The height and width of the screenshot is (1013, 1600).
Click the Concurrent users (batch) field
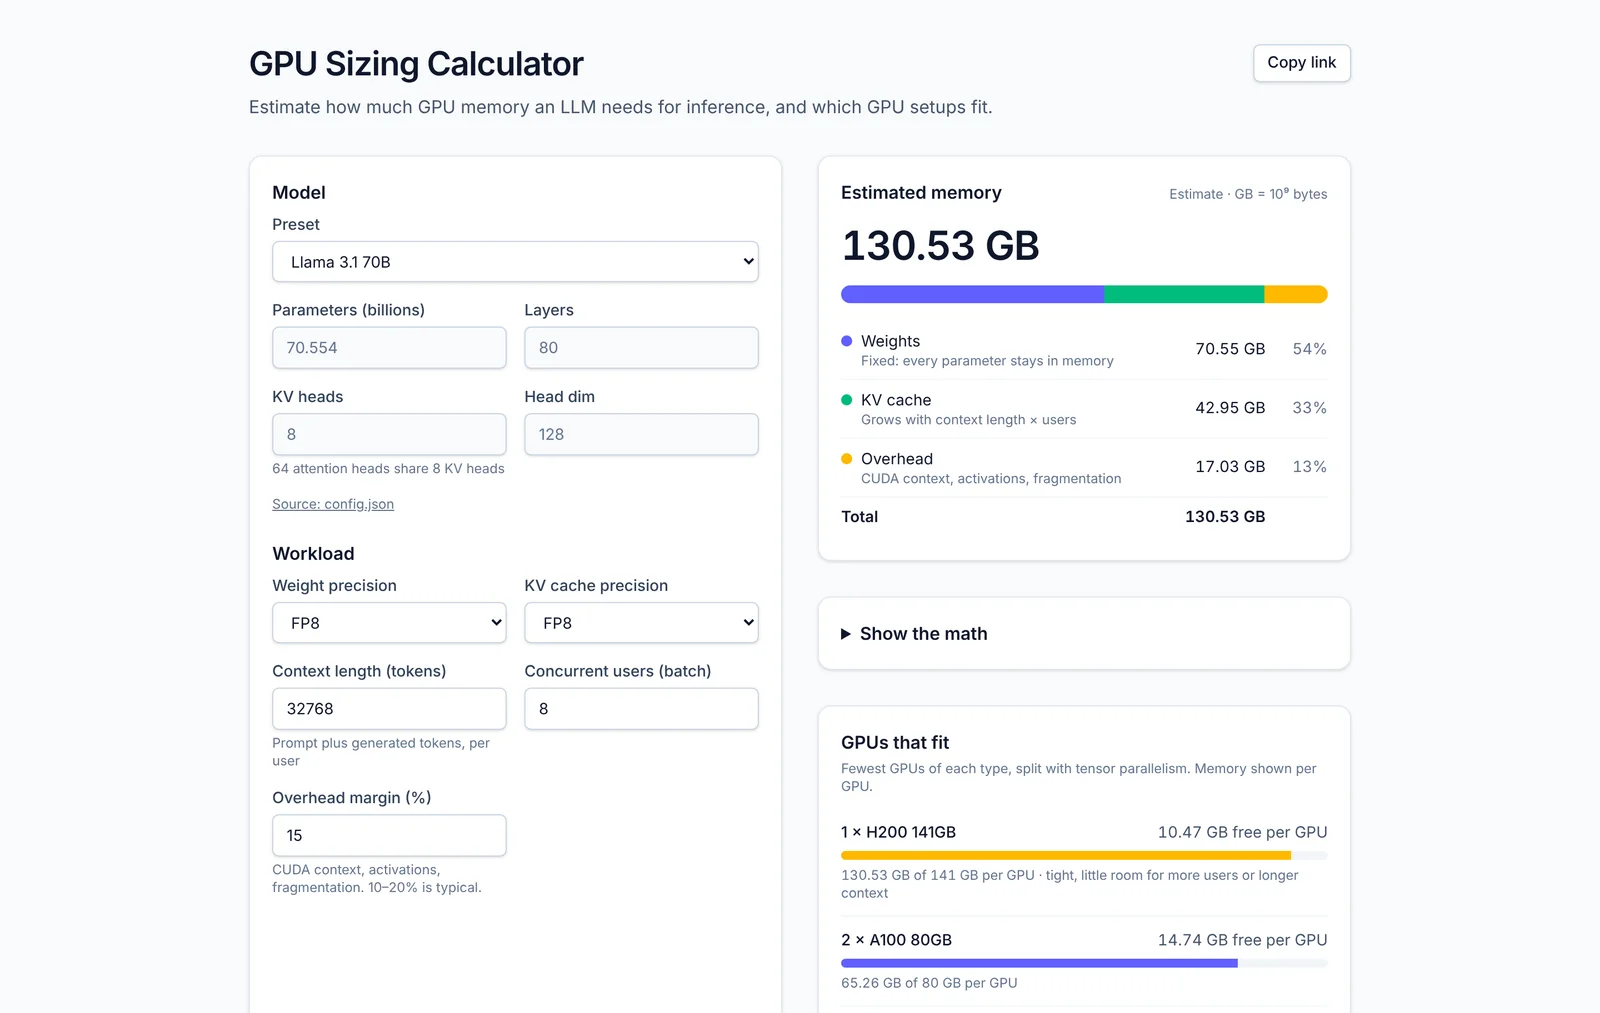[641, 709]
